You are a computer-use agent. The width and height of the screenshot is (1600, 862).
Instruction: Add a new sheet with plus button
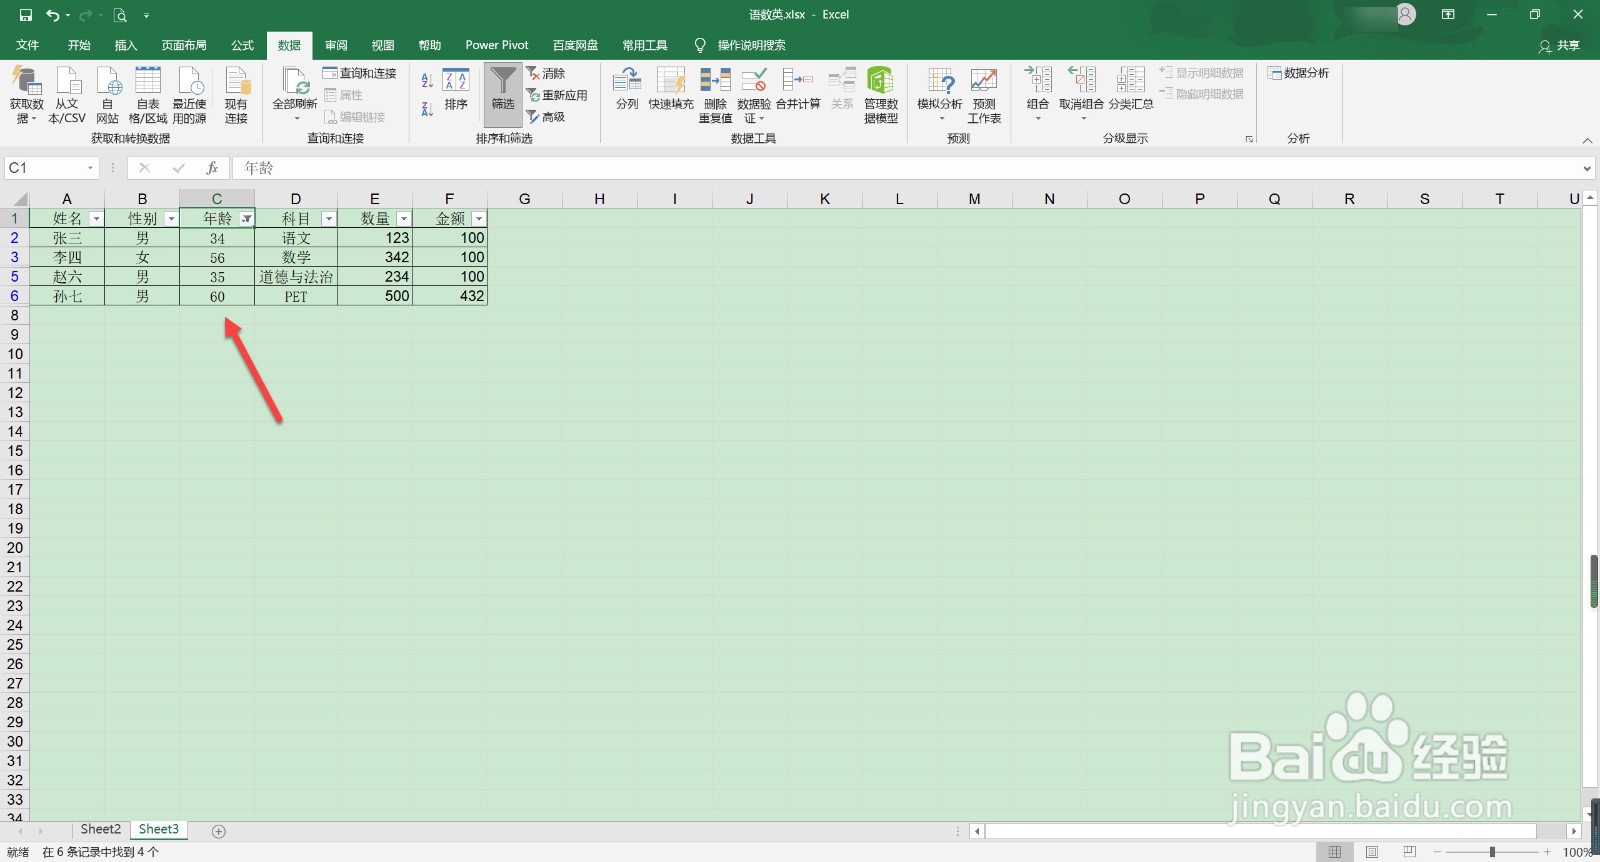(x=219, y=831)
